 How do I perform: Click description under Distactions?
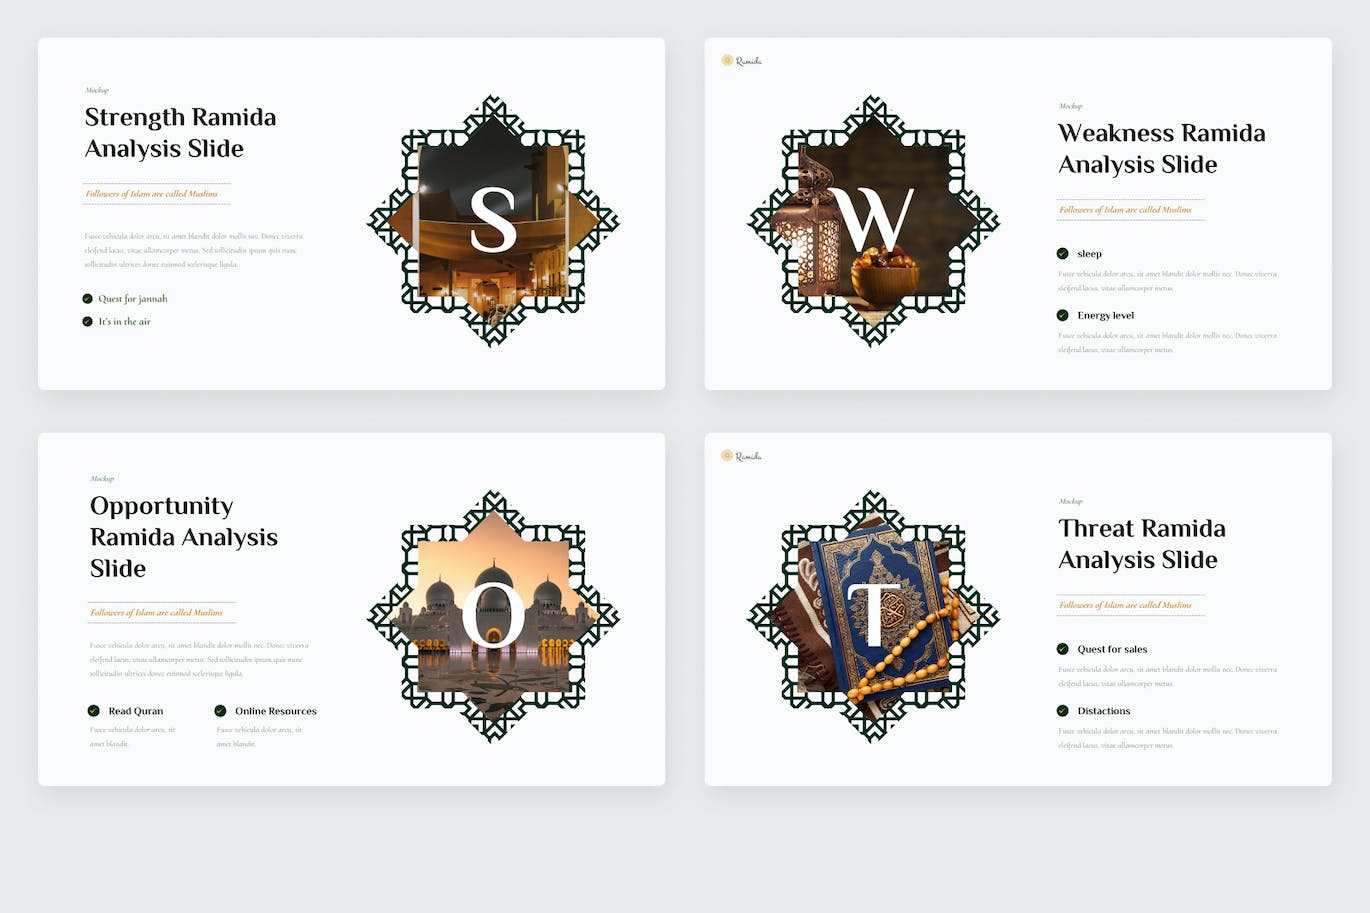[x=1168, y=738]
